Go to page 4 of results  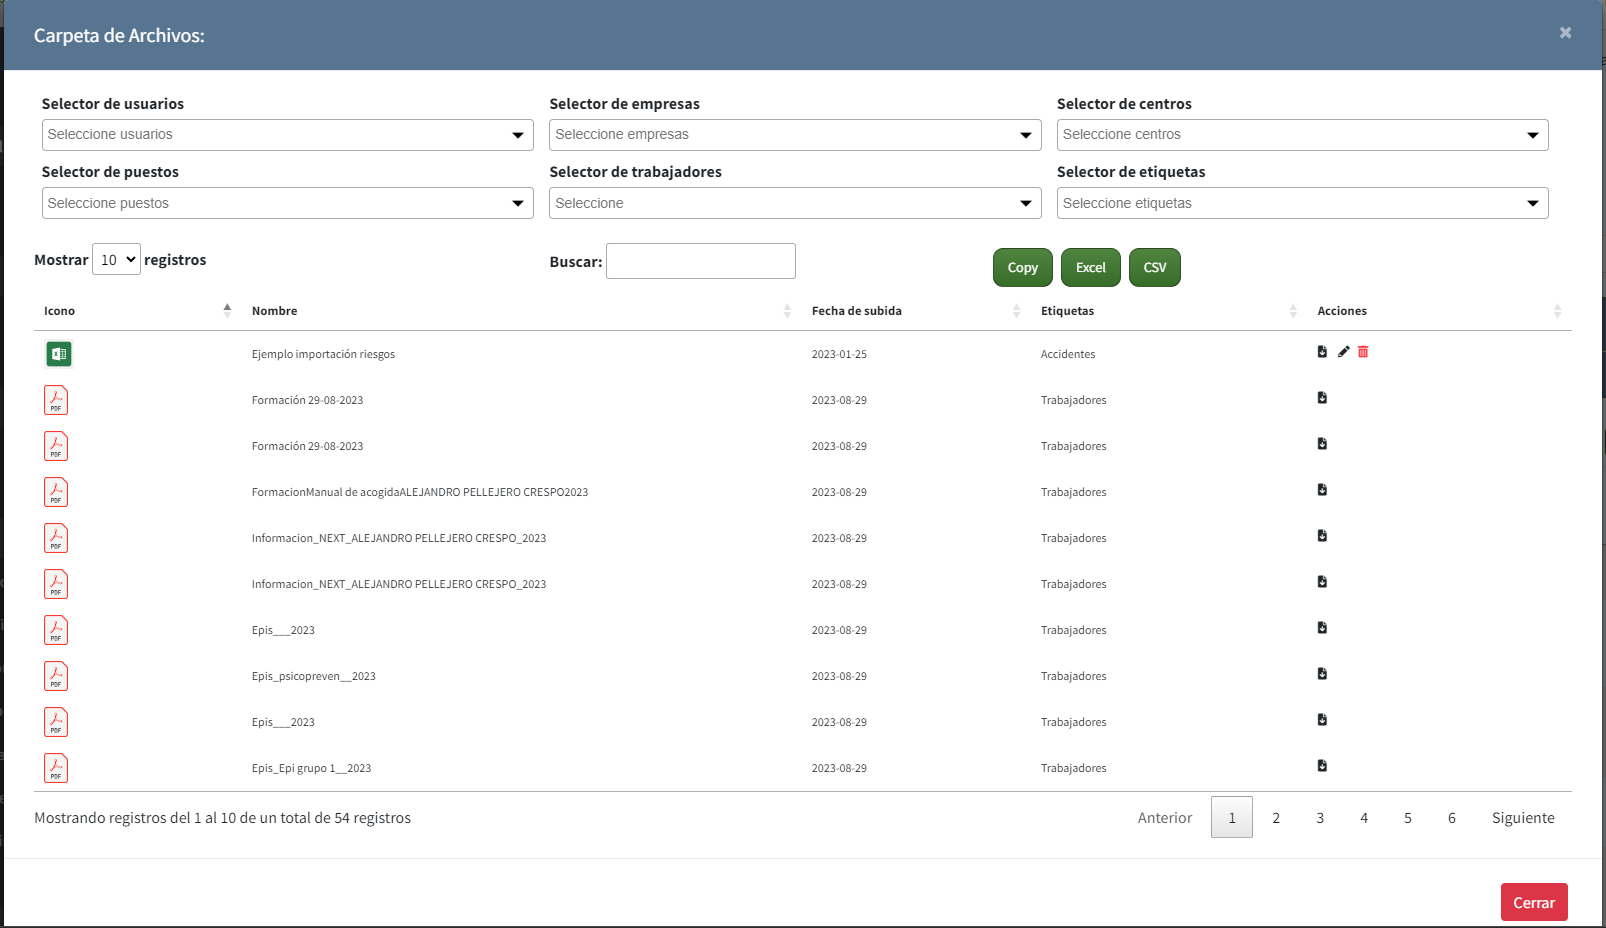coord(1364,818)
